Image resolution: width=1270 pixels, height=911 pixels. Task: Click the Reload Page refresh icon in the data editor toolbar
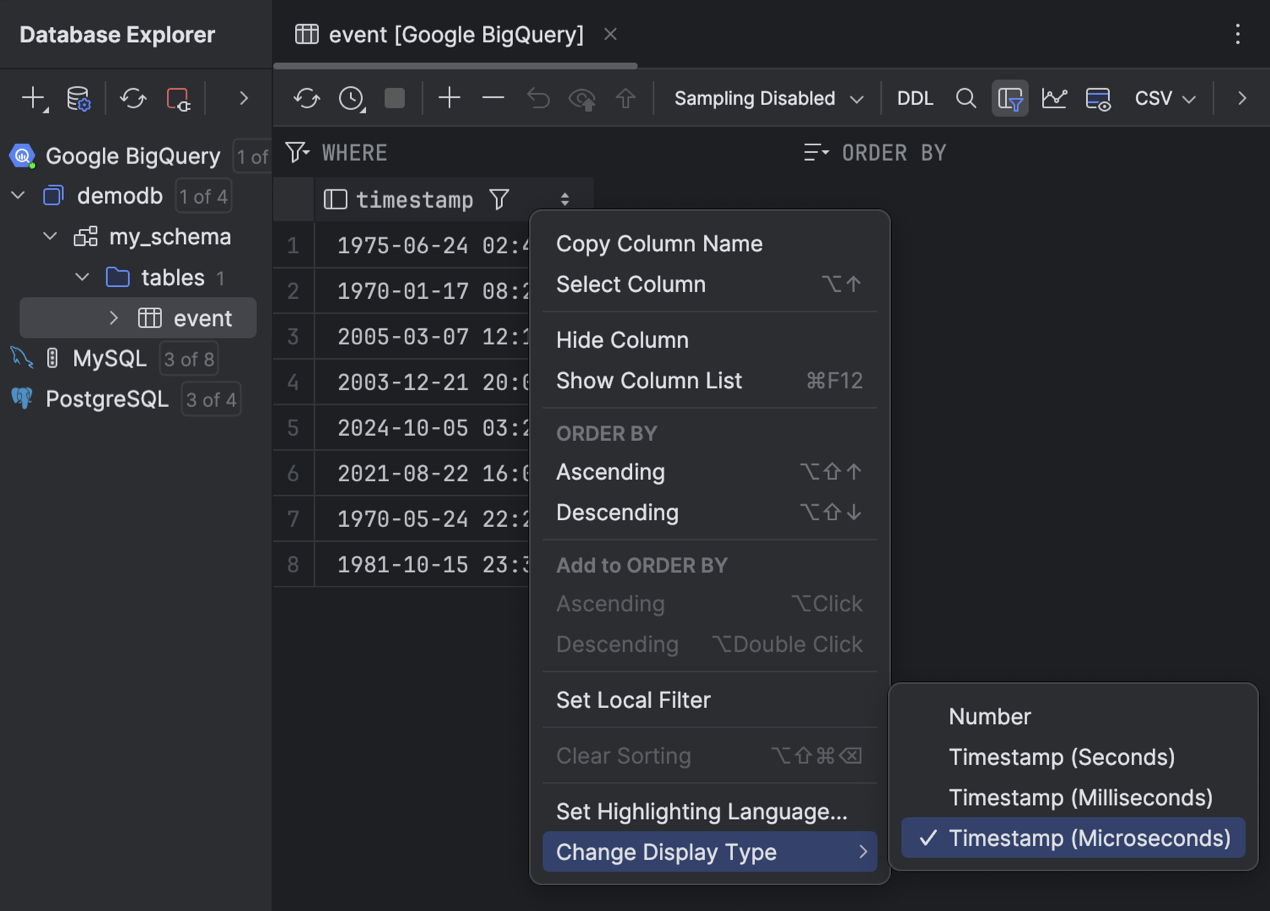[x=307, y=98]
